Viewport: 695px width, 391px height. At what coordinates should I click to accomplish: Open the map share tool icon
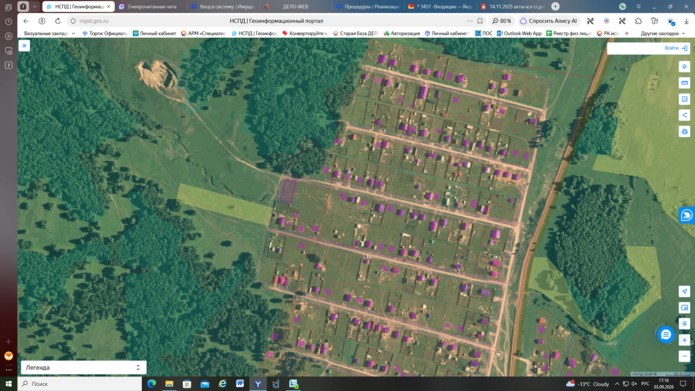pos(684,115)
